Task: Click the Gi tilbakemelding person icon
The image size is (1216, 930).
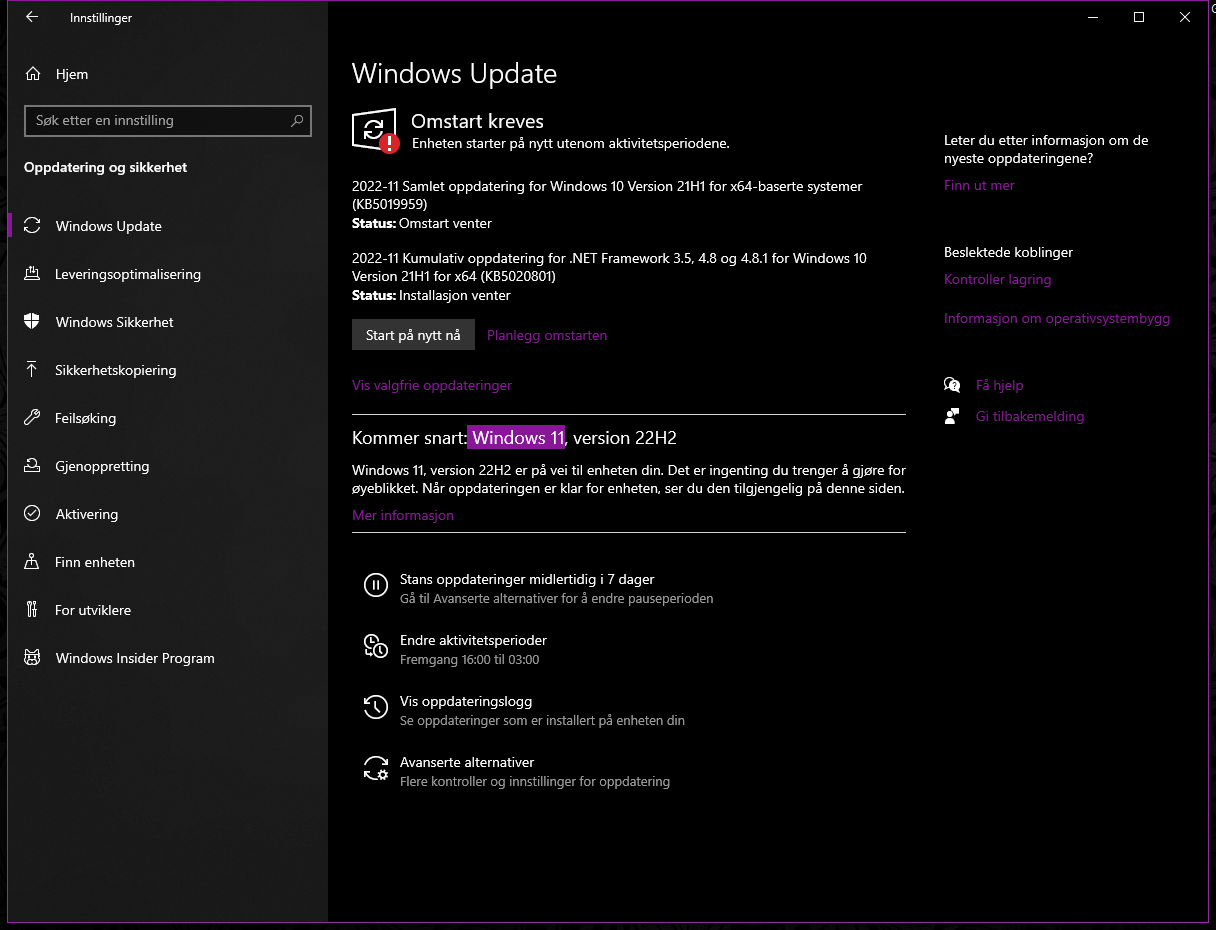Action: pyautogui.click(x=952, y=416)
